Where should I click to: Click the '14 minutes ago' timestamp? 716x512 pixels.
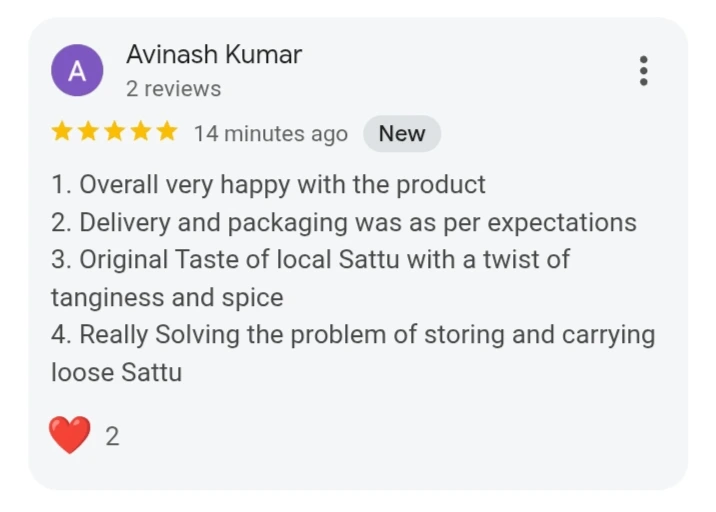click(270, 134)
